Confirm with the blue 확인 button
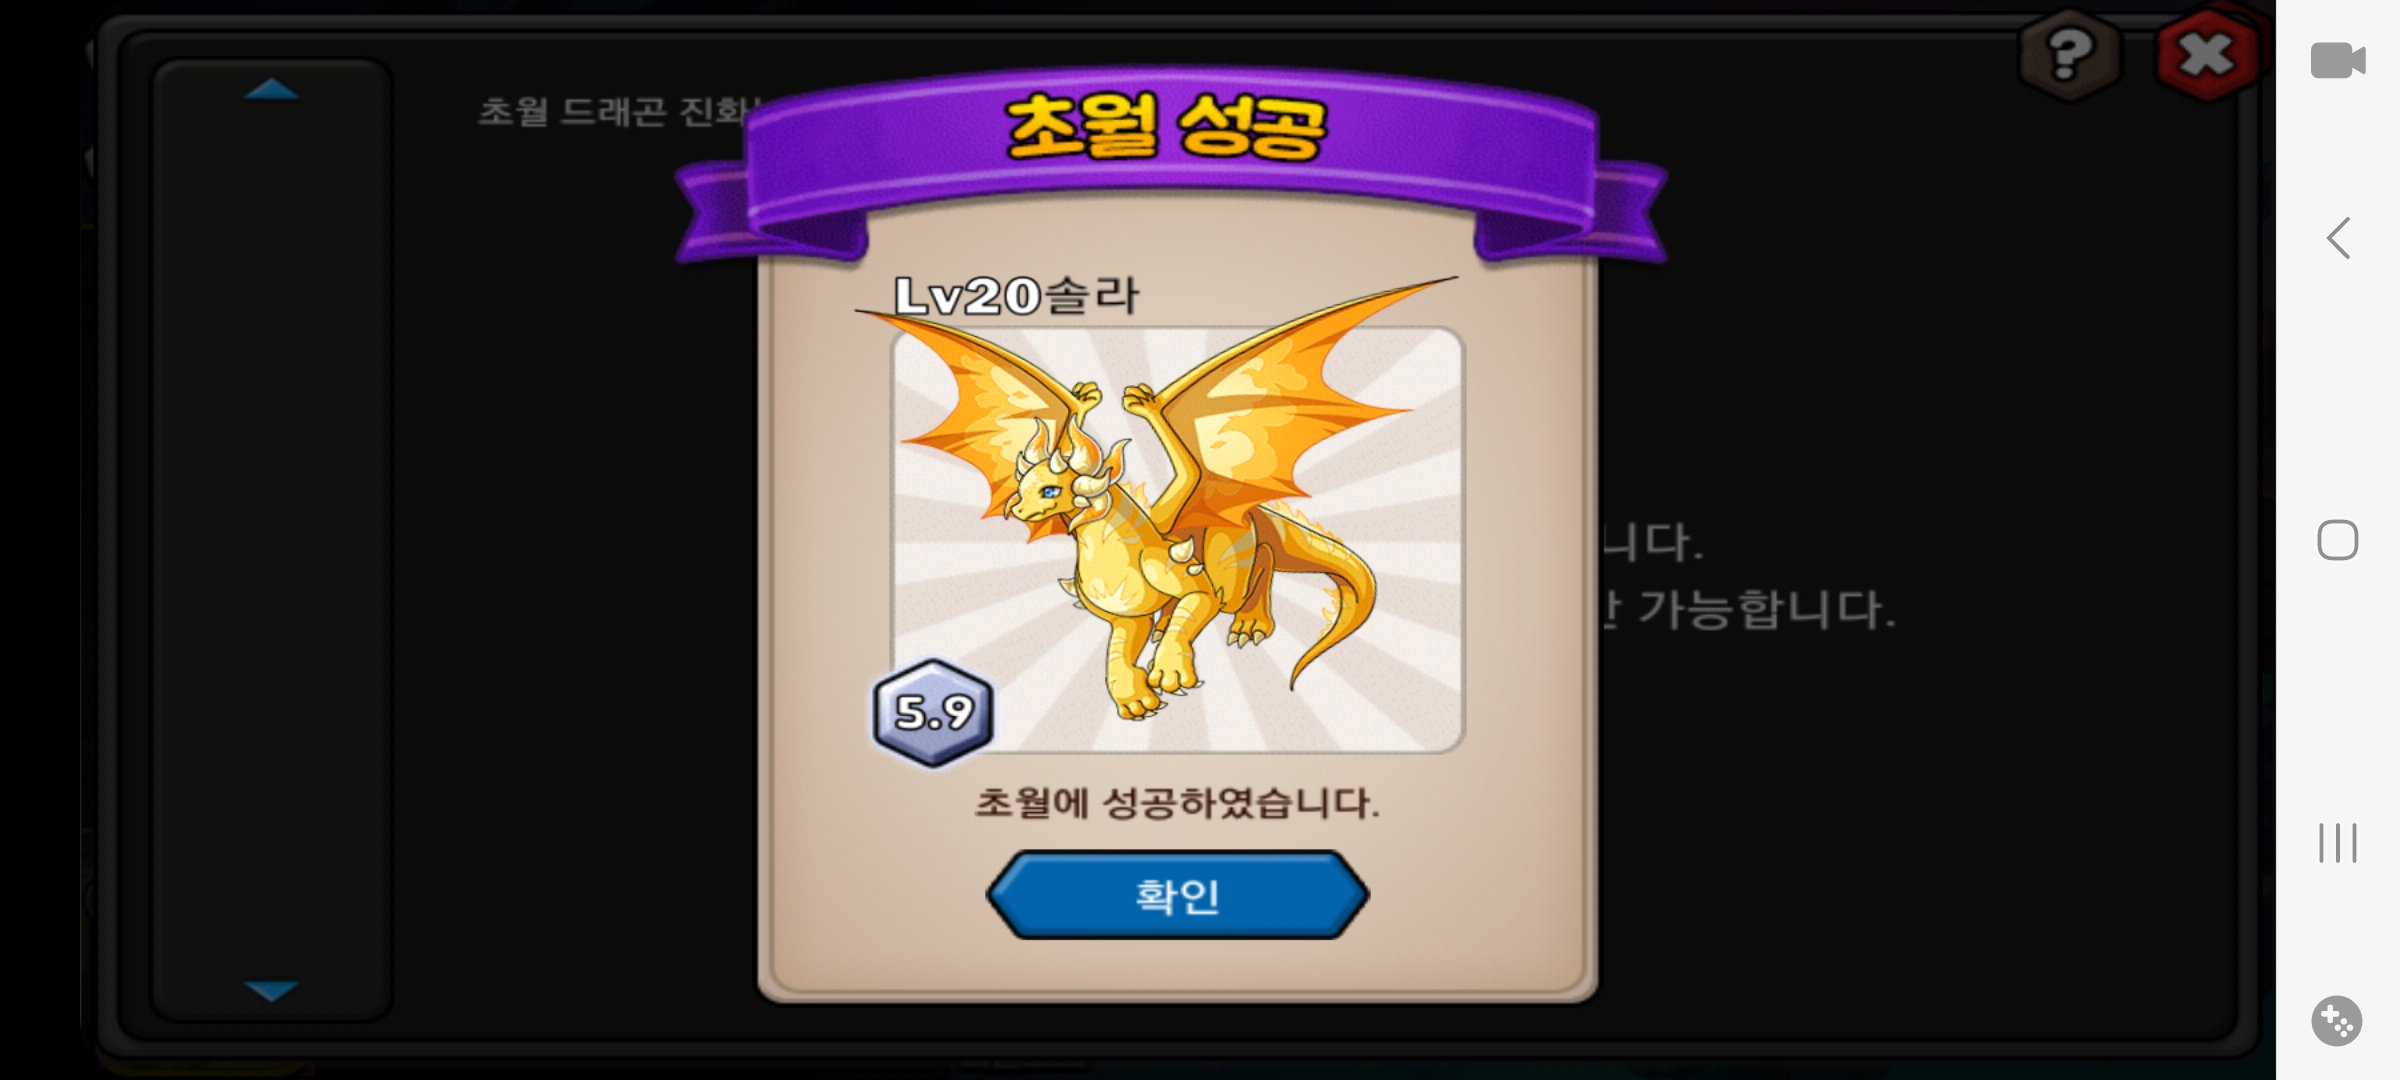 coord(1177,895)
